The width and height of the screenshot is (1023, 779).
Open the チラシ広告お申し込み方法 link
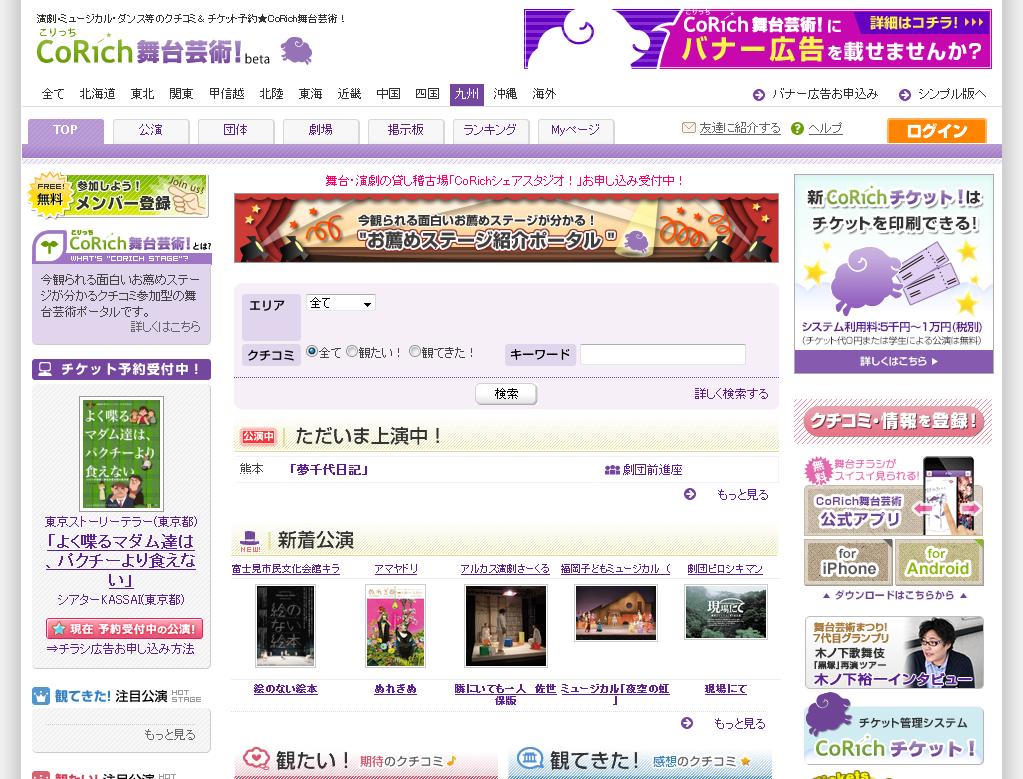(121, 649)
